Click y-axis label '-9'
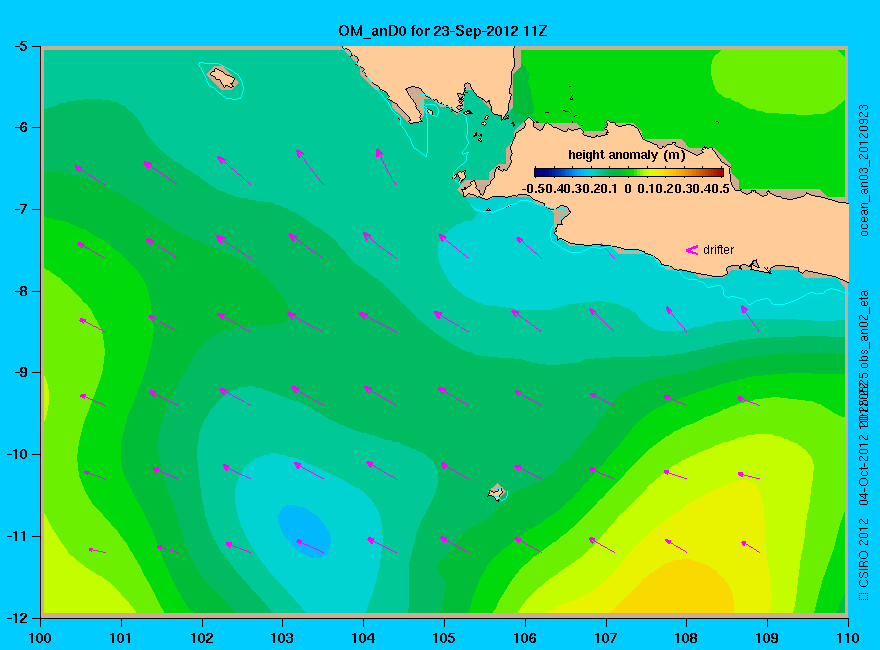 click(x=20, y=373)
